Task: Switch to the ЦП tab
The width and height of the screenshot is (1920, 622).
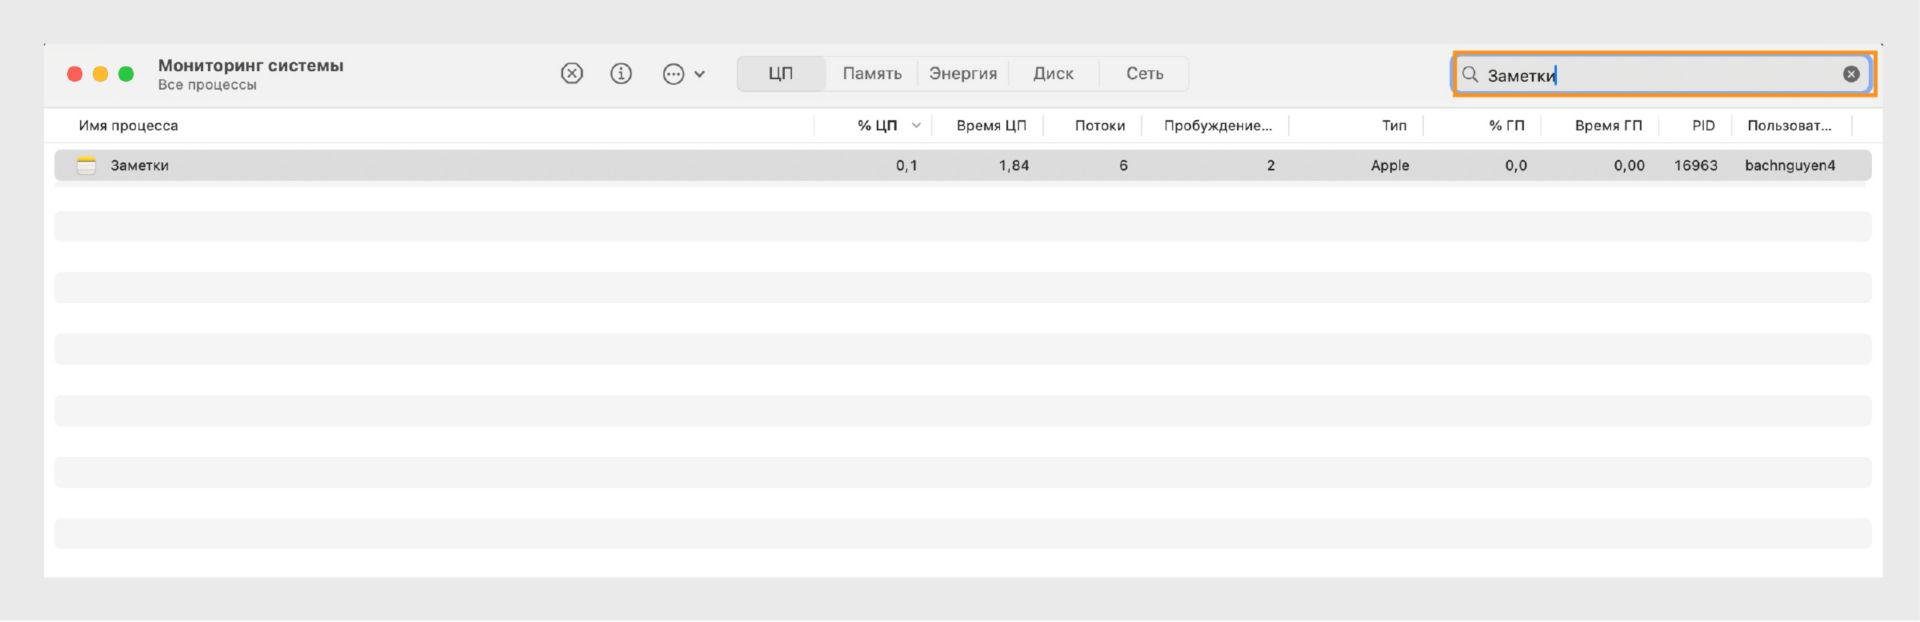Action: pos(781,74)
